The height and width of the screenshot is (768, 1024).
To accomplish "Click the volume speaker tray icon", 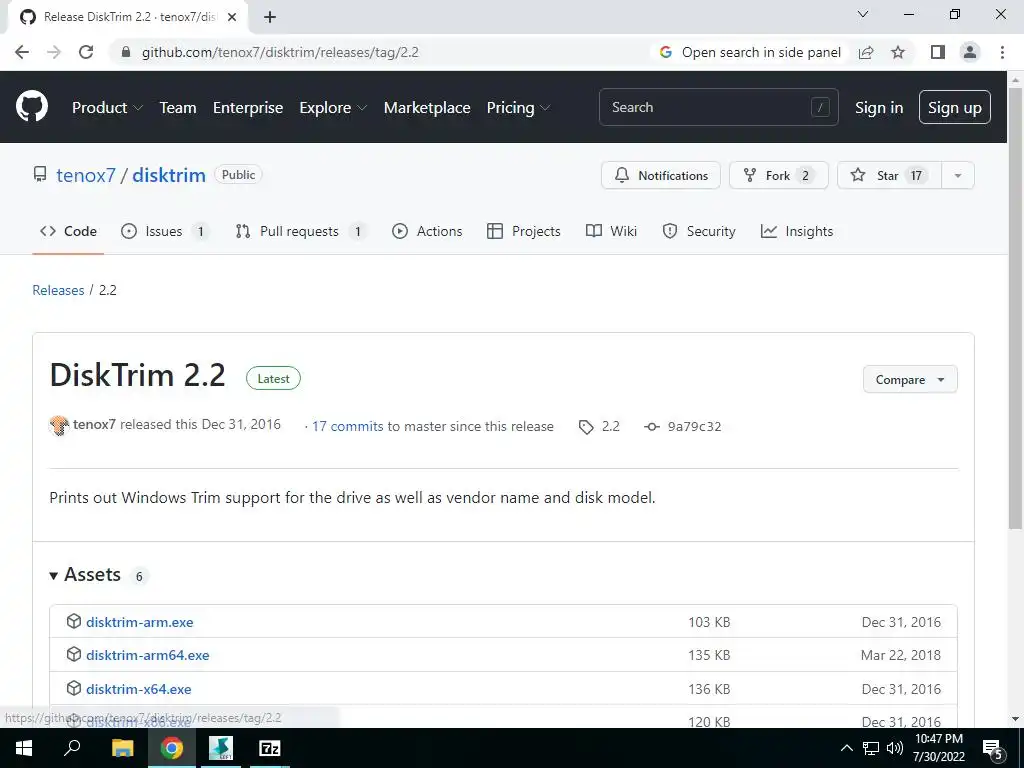I will [x=895, y=748].
